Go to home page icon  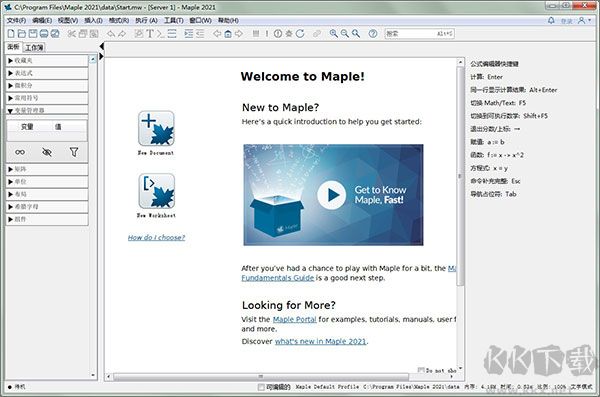click(x=228, y=34)
